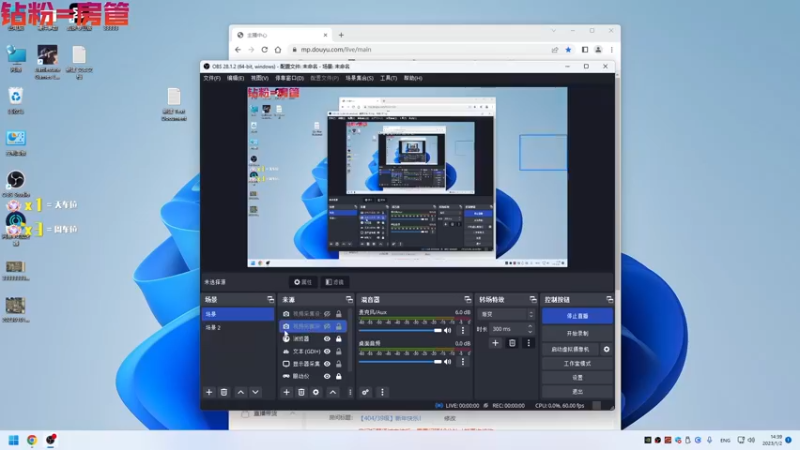Hide the 文本 (GDI+) source

327,351
